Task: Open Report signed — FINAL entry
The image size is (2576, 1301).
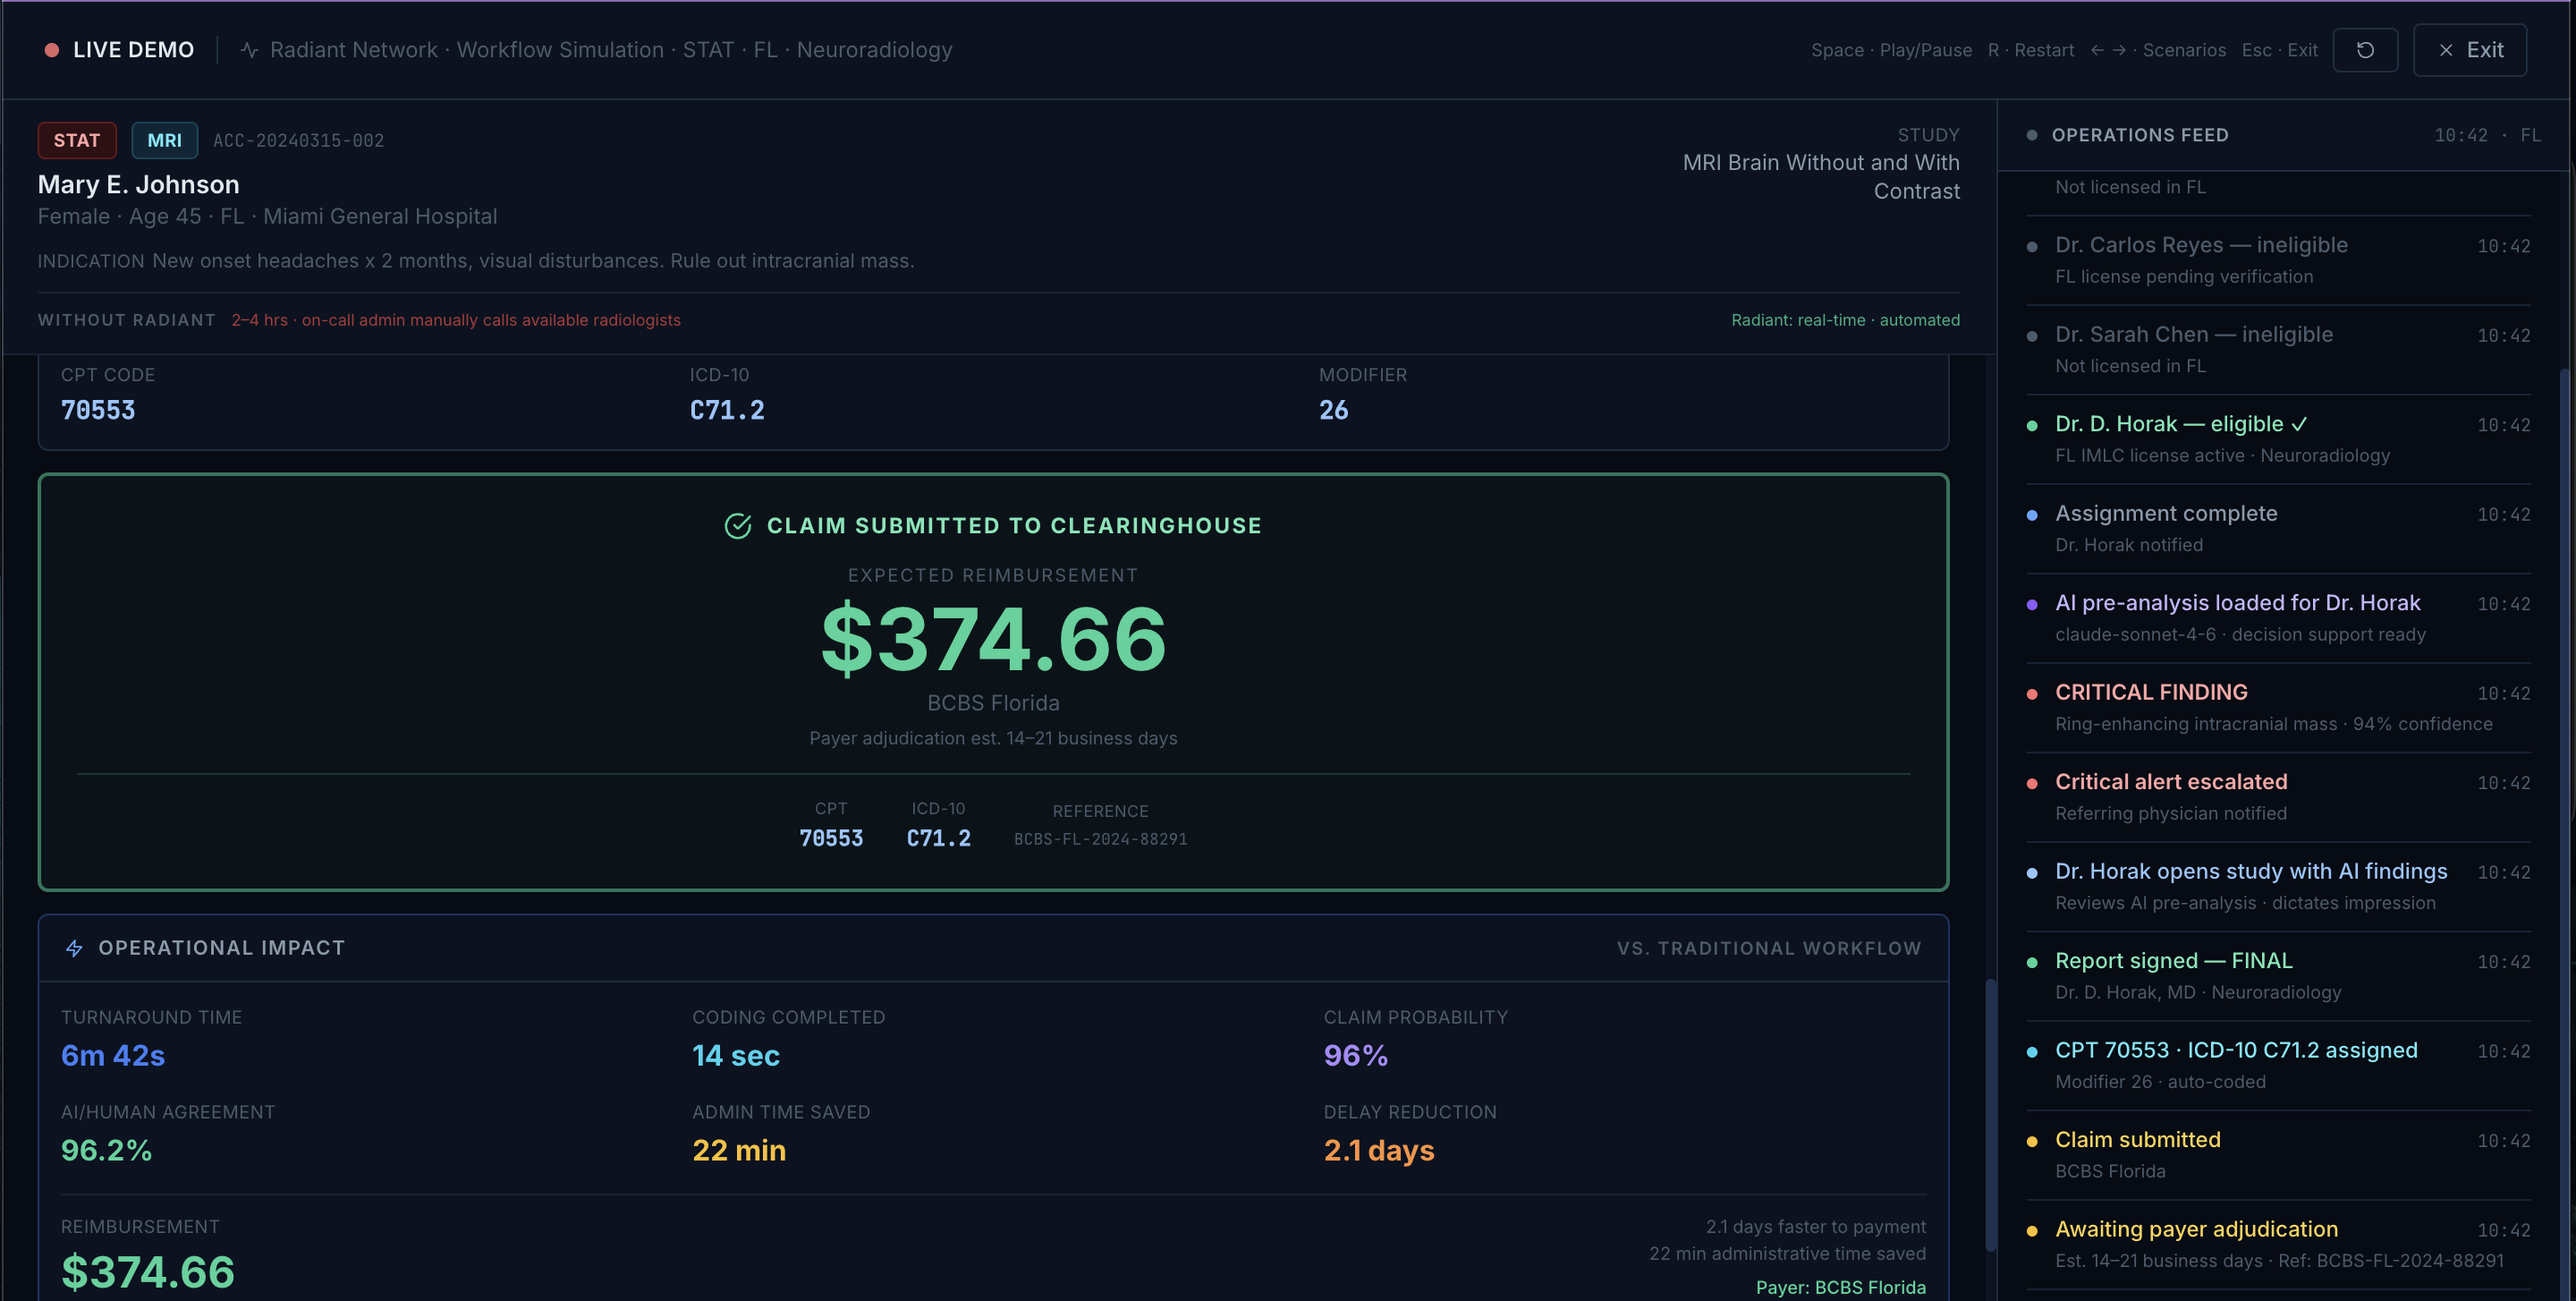Action: (x=2278, y=976)
